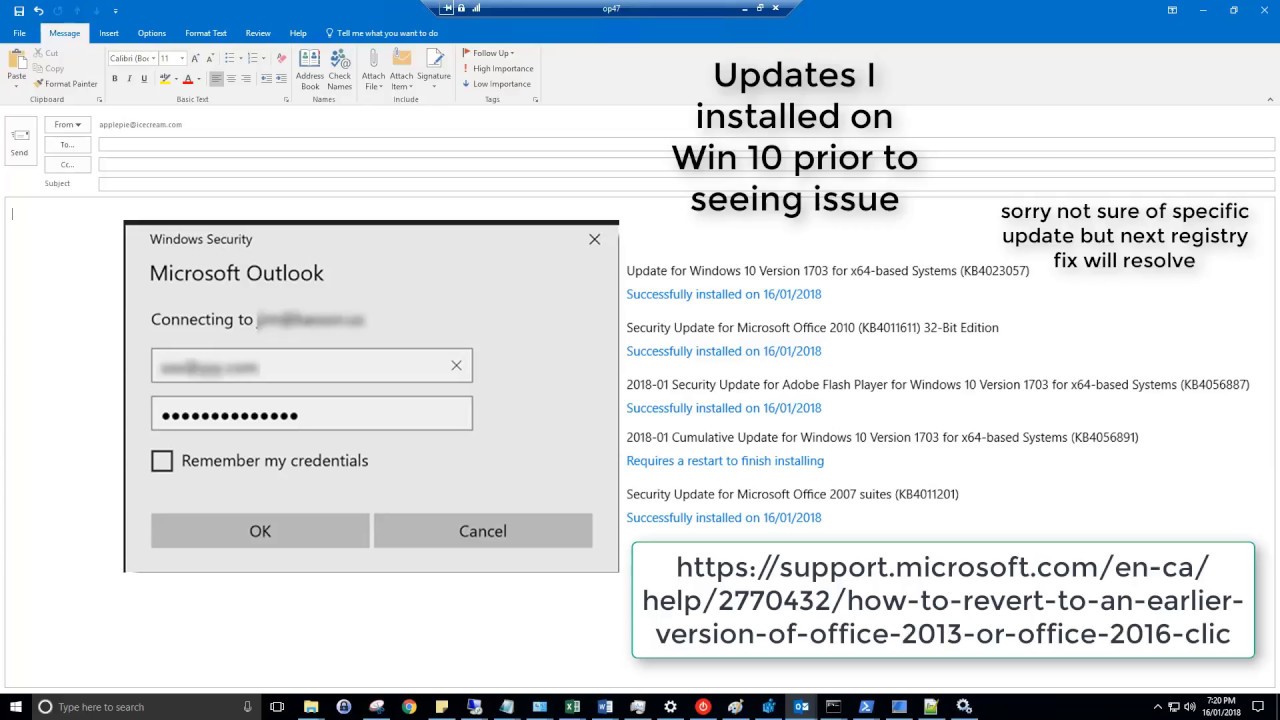Image resolution: width=1280 pixels, height=720 pixels.
Task: Open the font name dropdown
Action: point(153,58)
